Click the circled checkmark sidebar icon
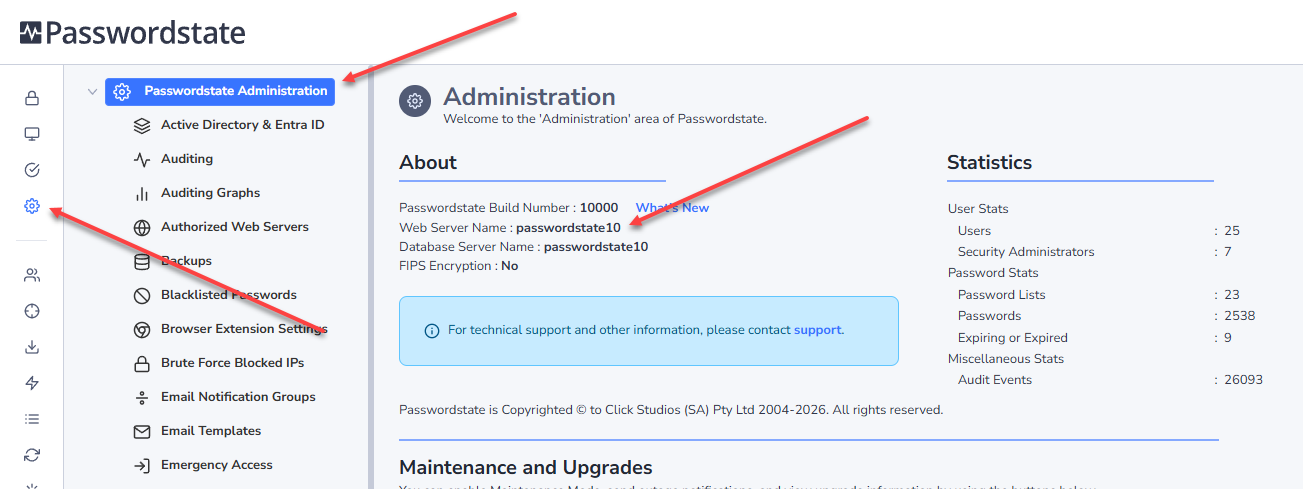This screenshot has width=1303, height=489. [32, 170]
